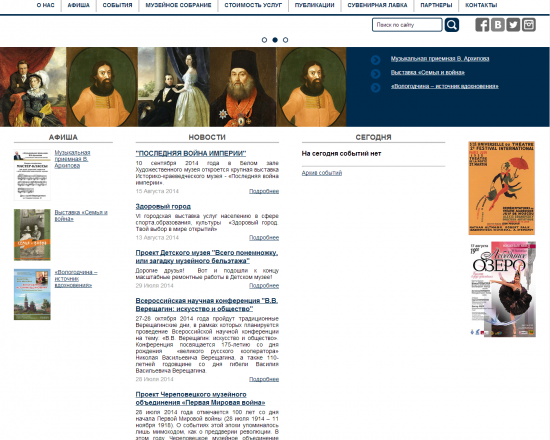Click Подробнее under 13 Августа 2014 news
The height and width of the screenshot is (440, 550).
tap(264, 238)
